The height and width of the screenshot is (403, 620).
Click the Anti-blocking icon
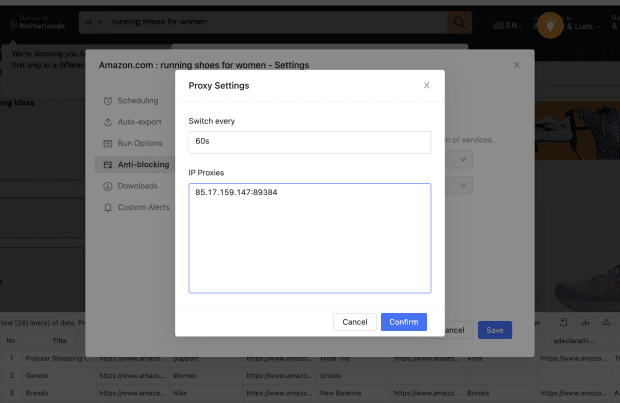pyautogui.click(x=108, y=165)
